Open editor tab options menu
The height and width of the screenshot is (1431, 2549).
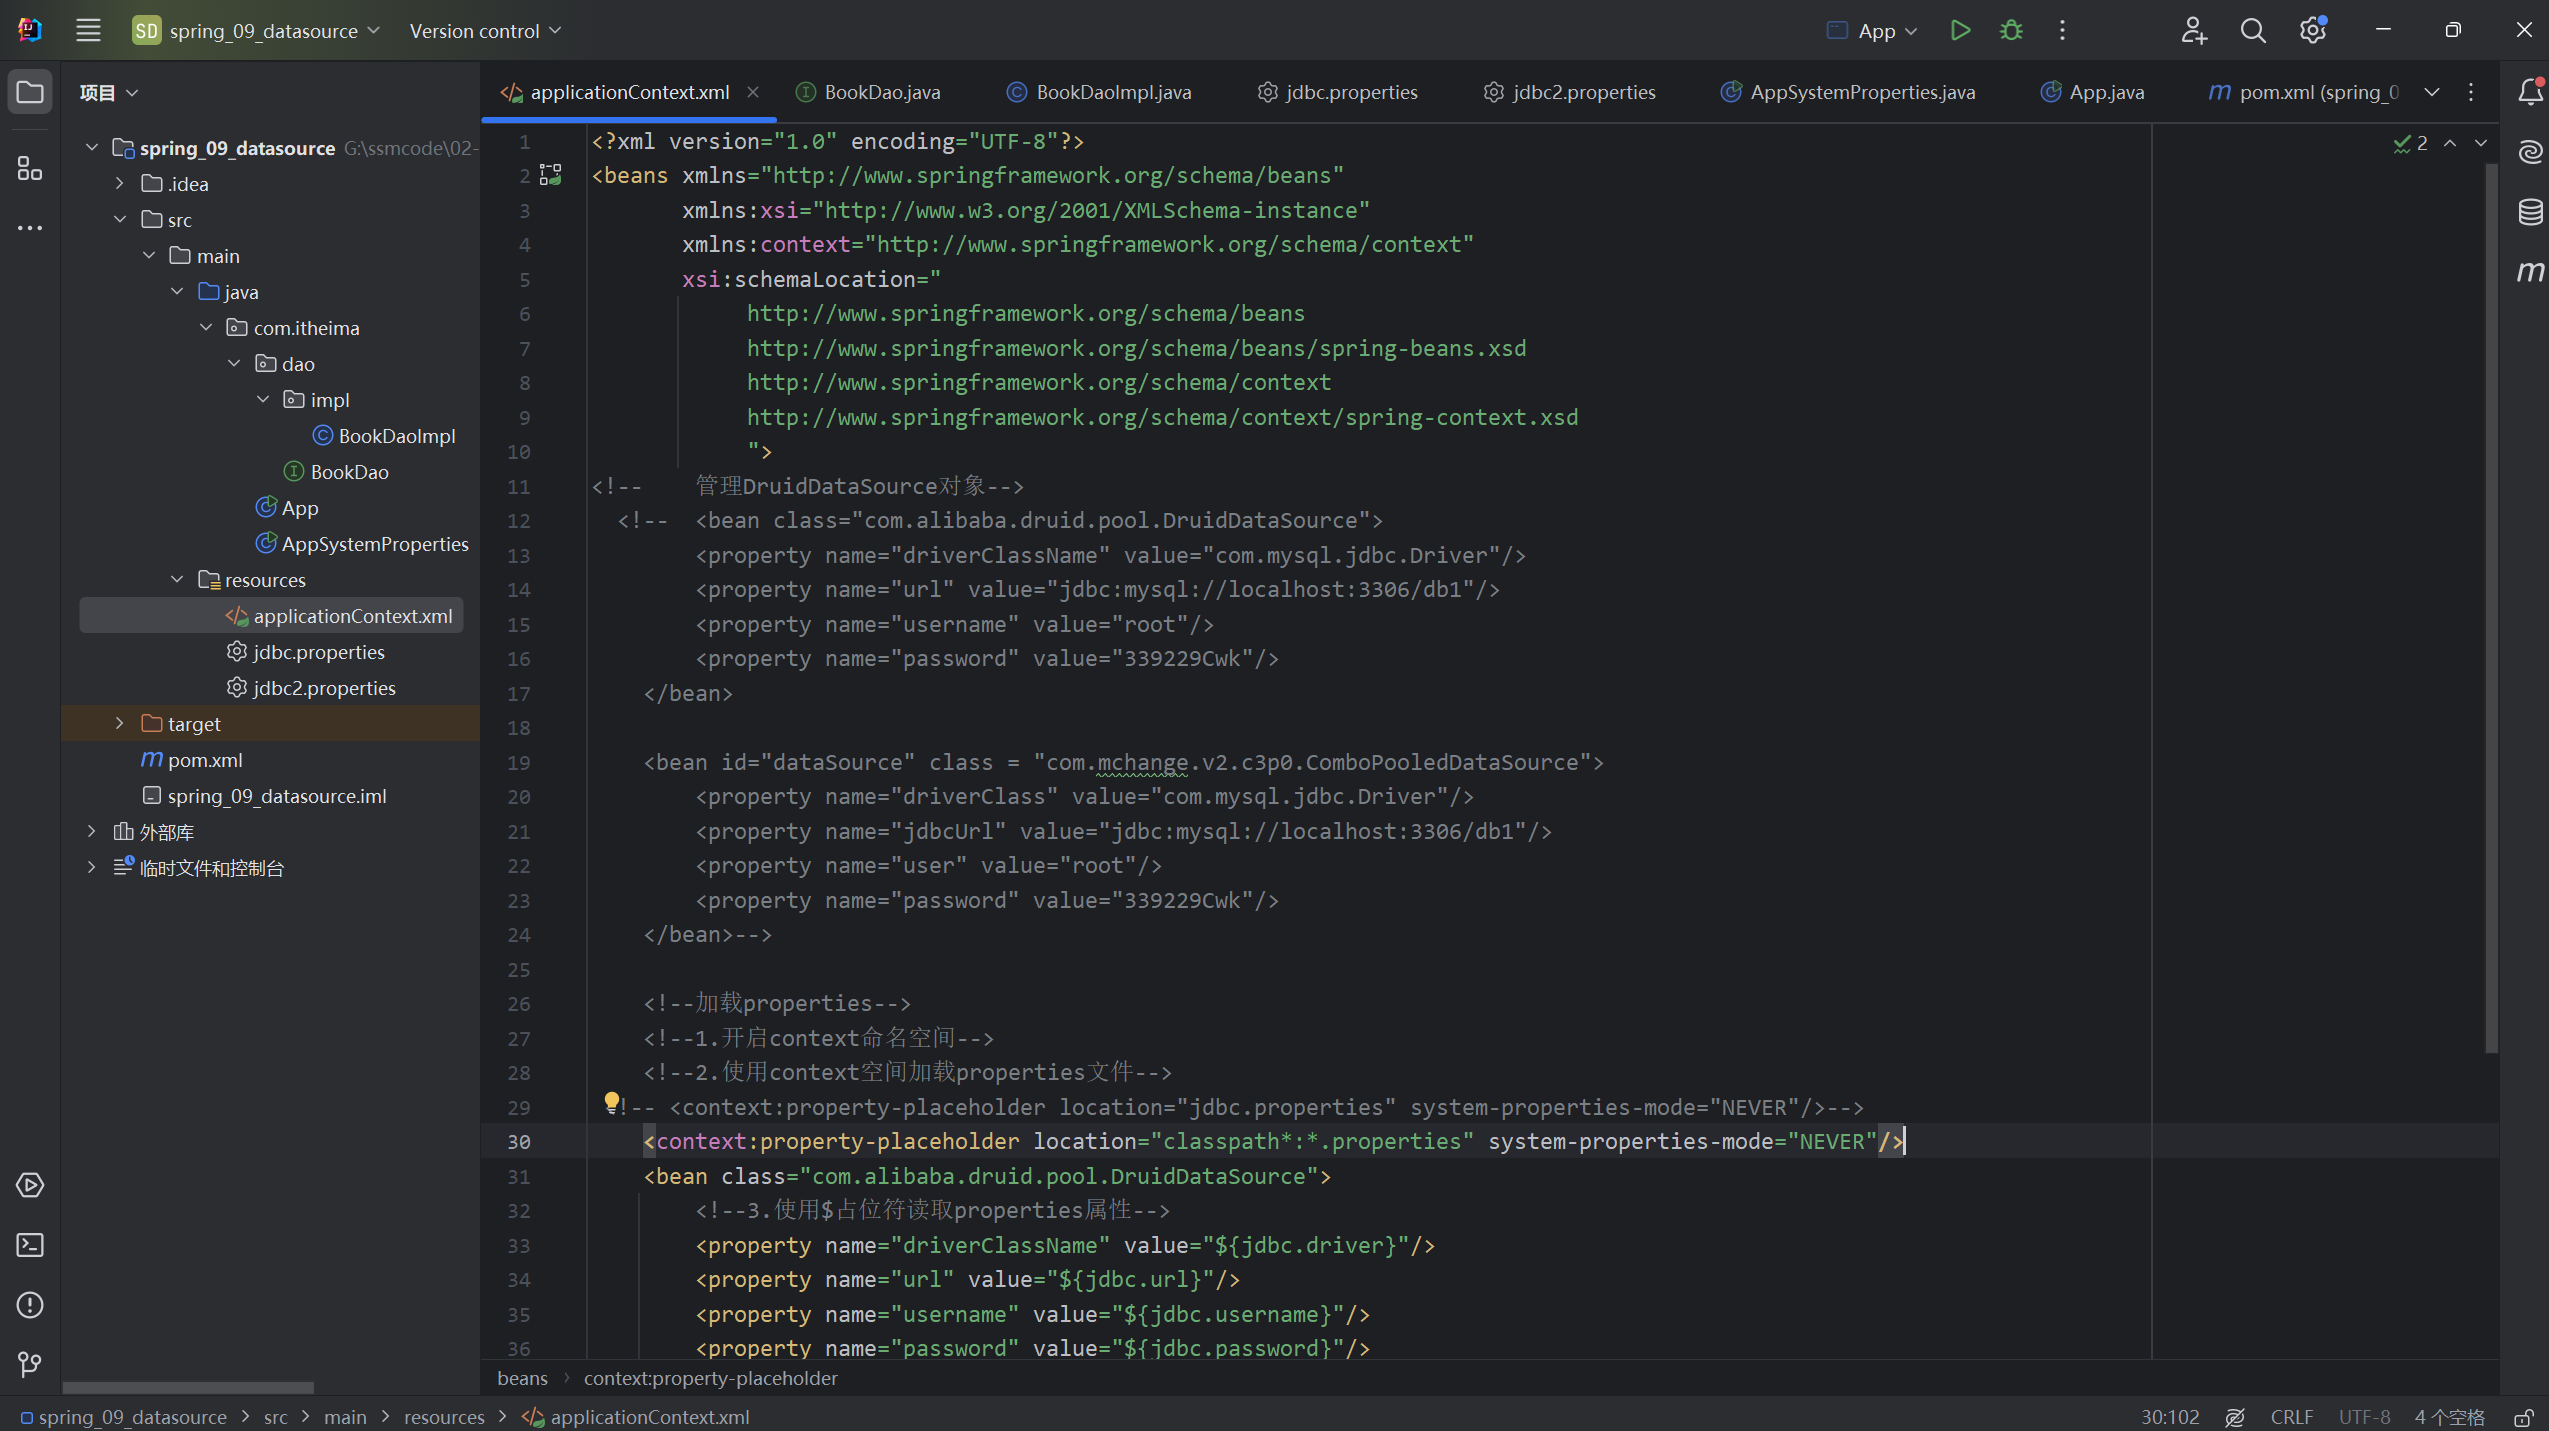coord(2471,92)
